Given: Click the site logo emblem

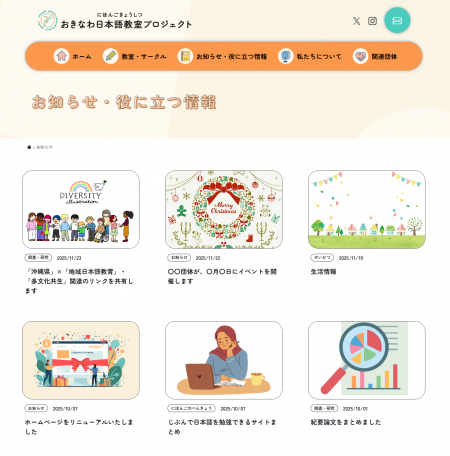Looking at the screenshot, I should (47, 20).
